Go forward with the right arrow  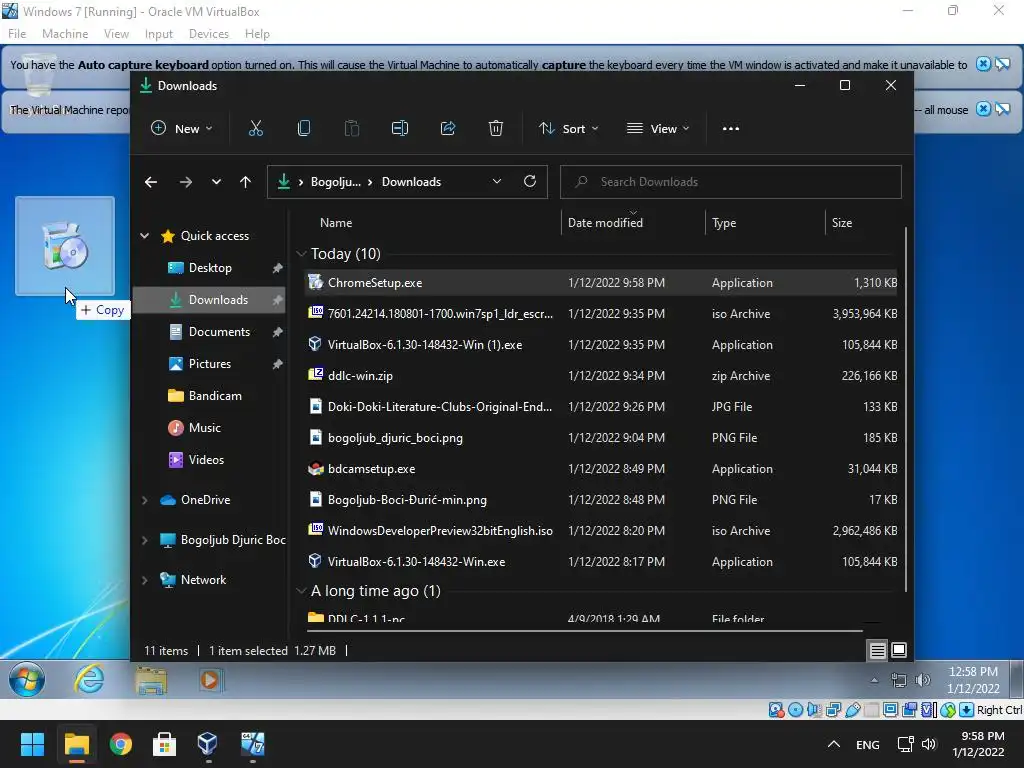[x=185, y=182]
